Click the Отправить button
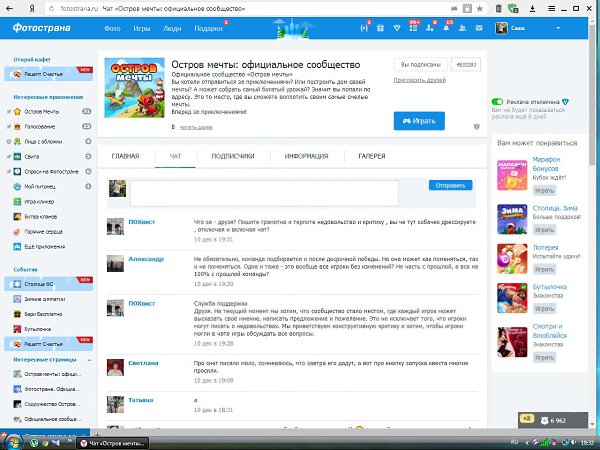 click(450, 185)
